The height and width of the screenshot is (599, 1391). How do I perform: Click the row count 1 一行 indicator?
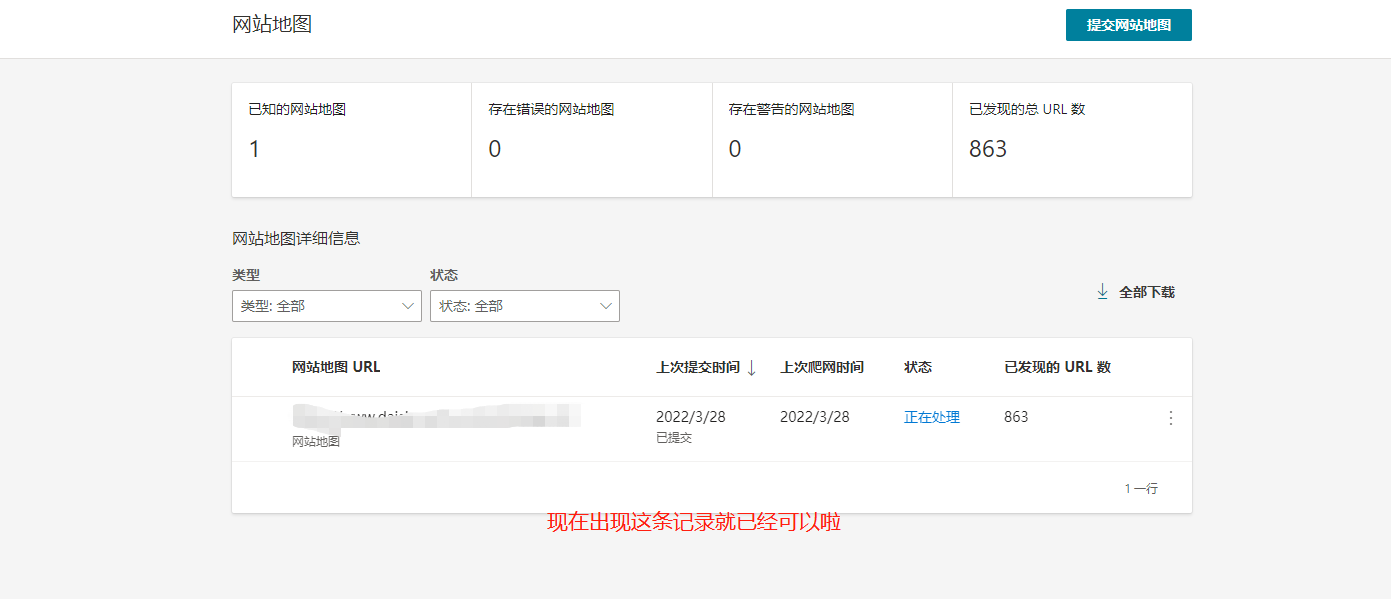pos(1141,489)
